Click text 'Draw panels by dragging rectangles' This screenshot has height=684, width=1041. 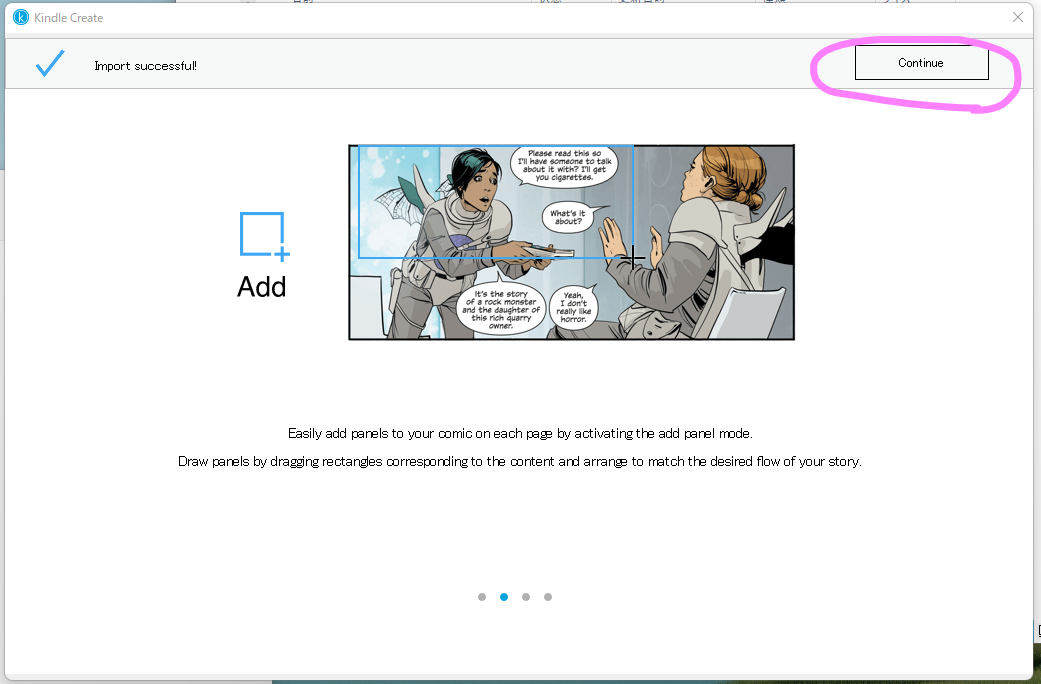tap(281, 462)
